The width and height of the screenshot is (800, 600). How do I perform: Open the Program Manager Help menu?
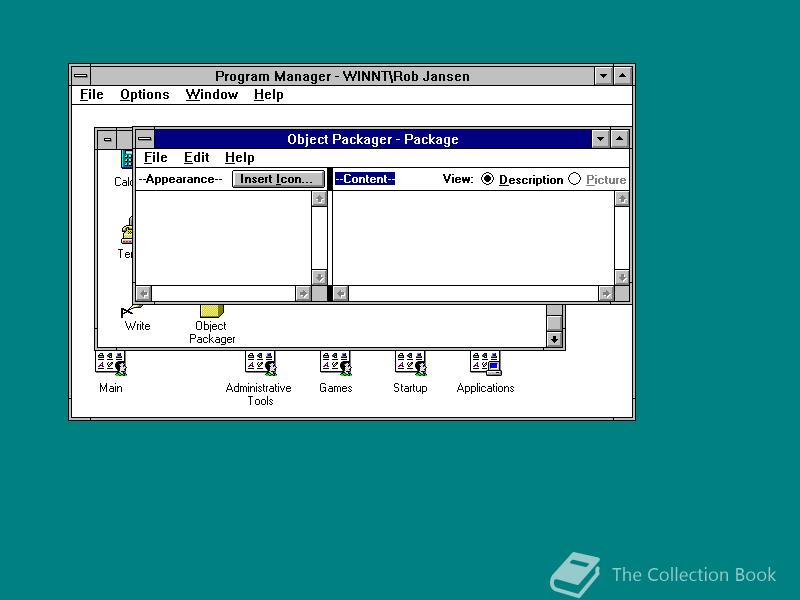click(268, 95)
